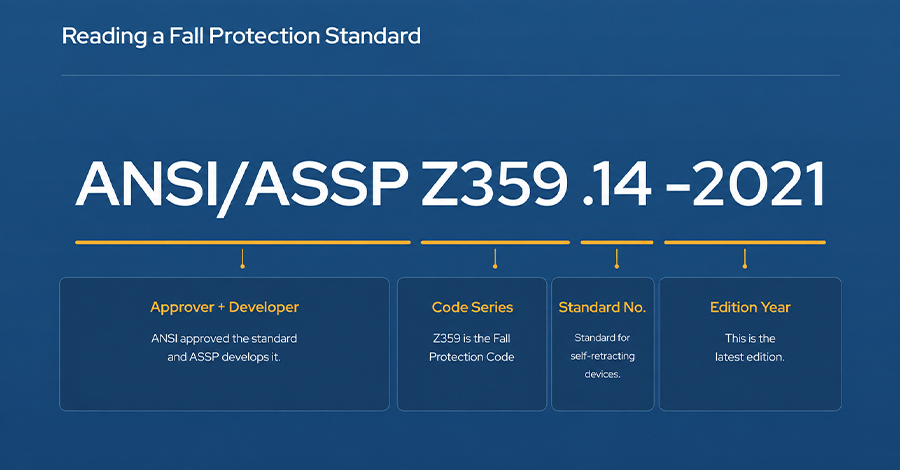Screen dimensions: 900x470
Task: Click 'devices.' text
Action: (602, 374)
